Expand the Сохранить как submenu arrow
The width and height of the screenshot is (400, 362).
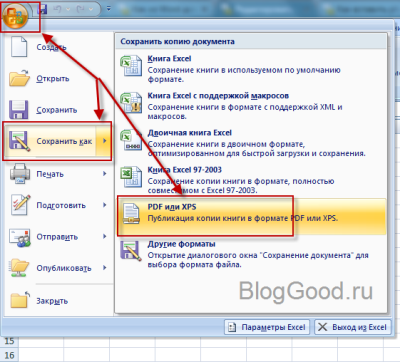coord(104,141)
